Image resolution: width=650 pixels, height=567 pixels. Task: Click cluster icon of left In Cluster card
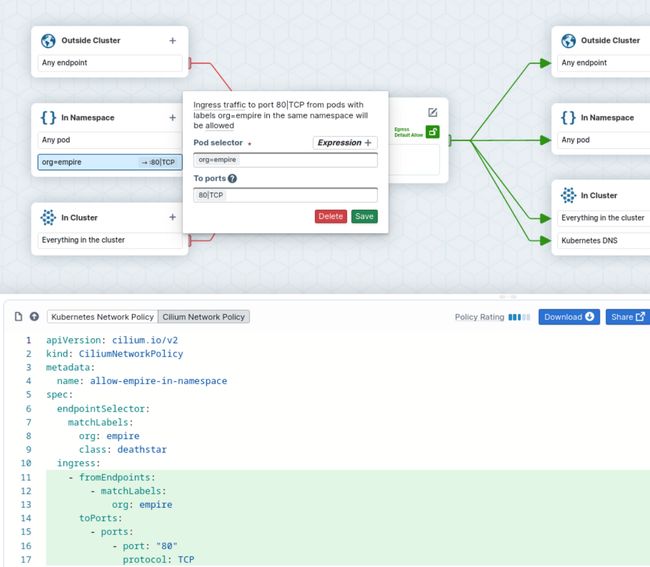pyautogui.click(x=48, y=217)
